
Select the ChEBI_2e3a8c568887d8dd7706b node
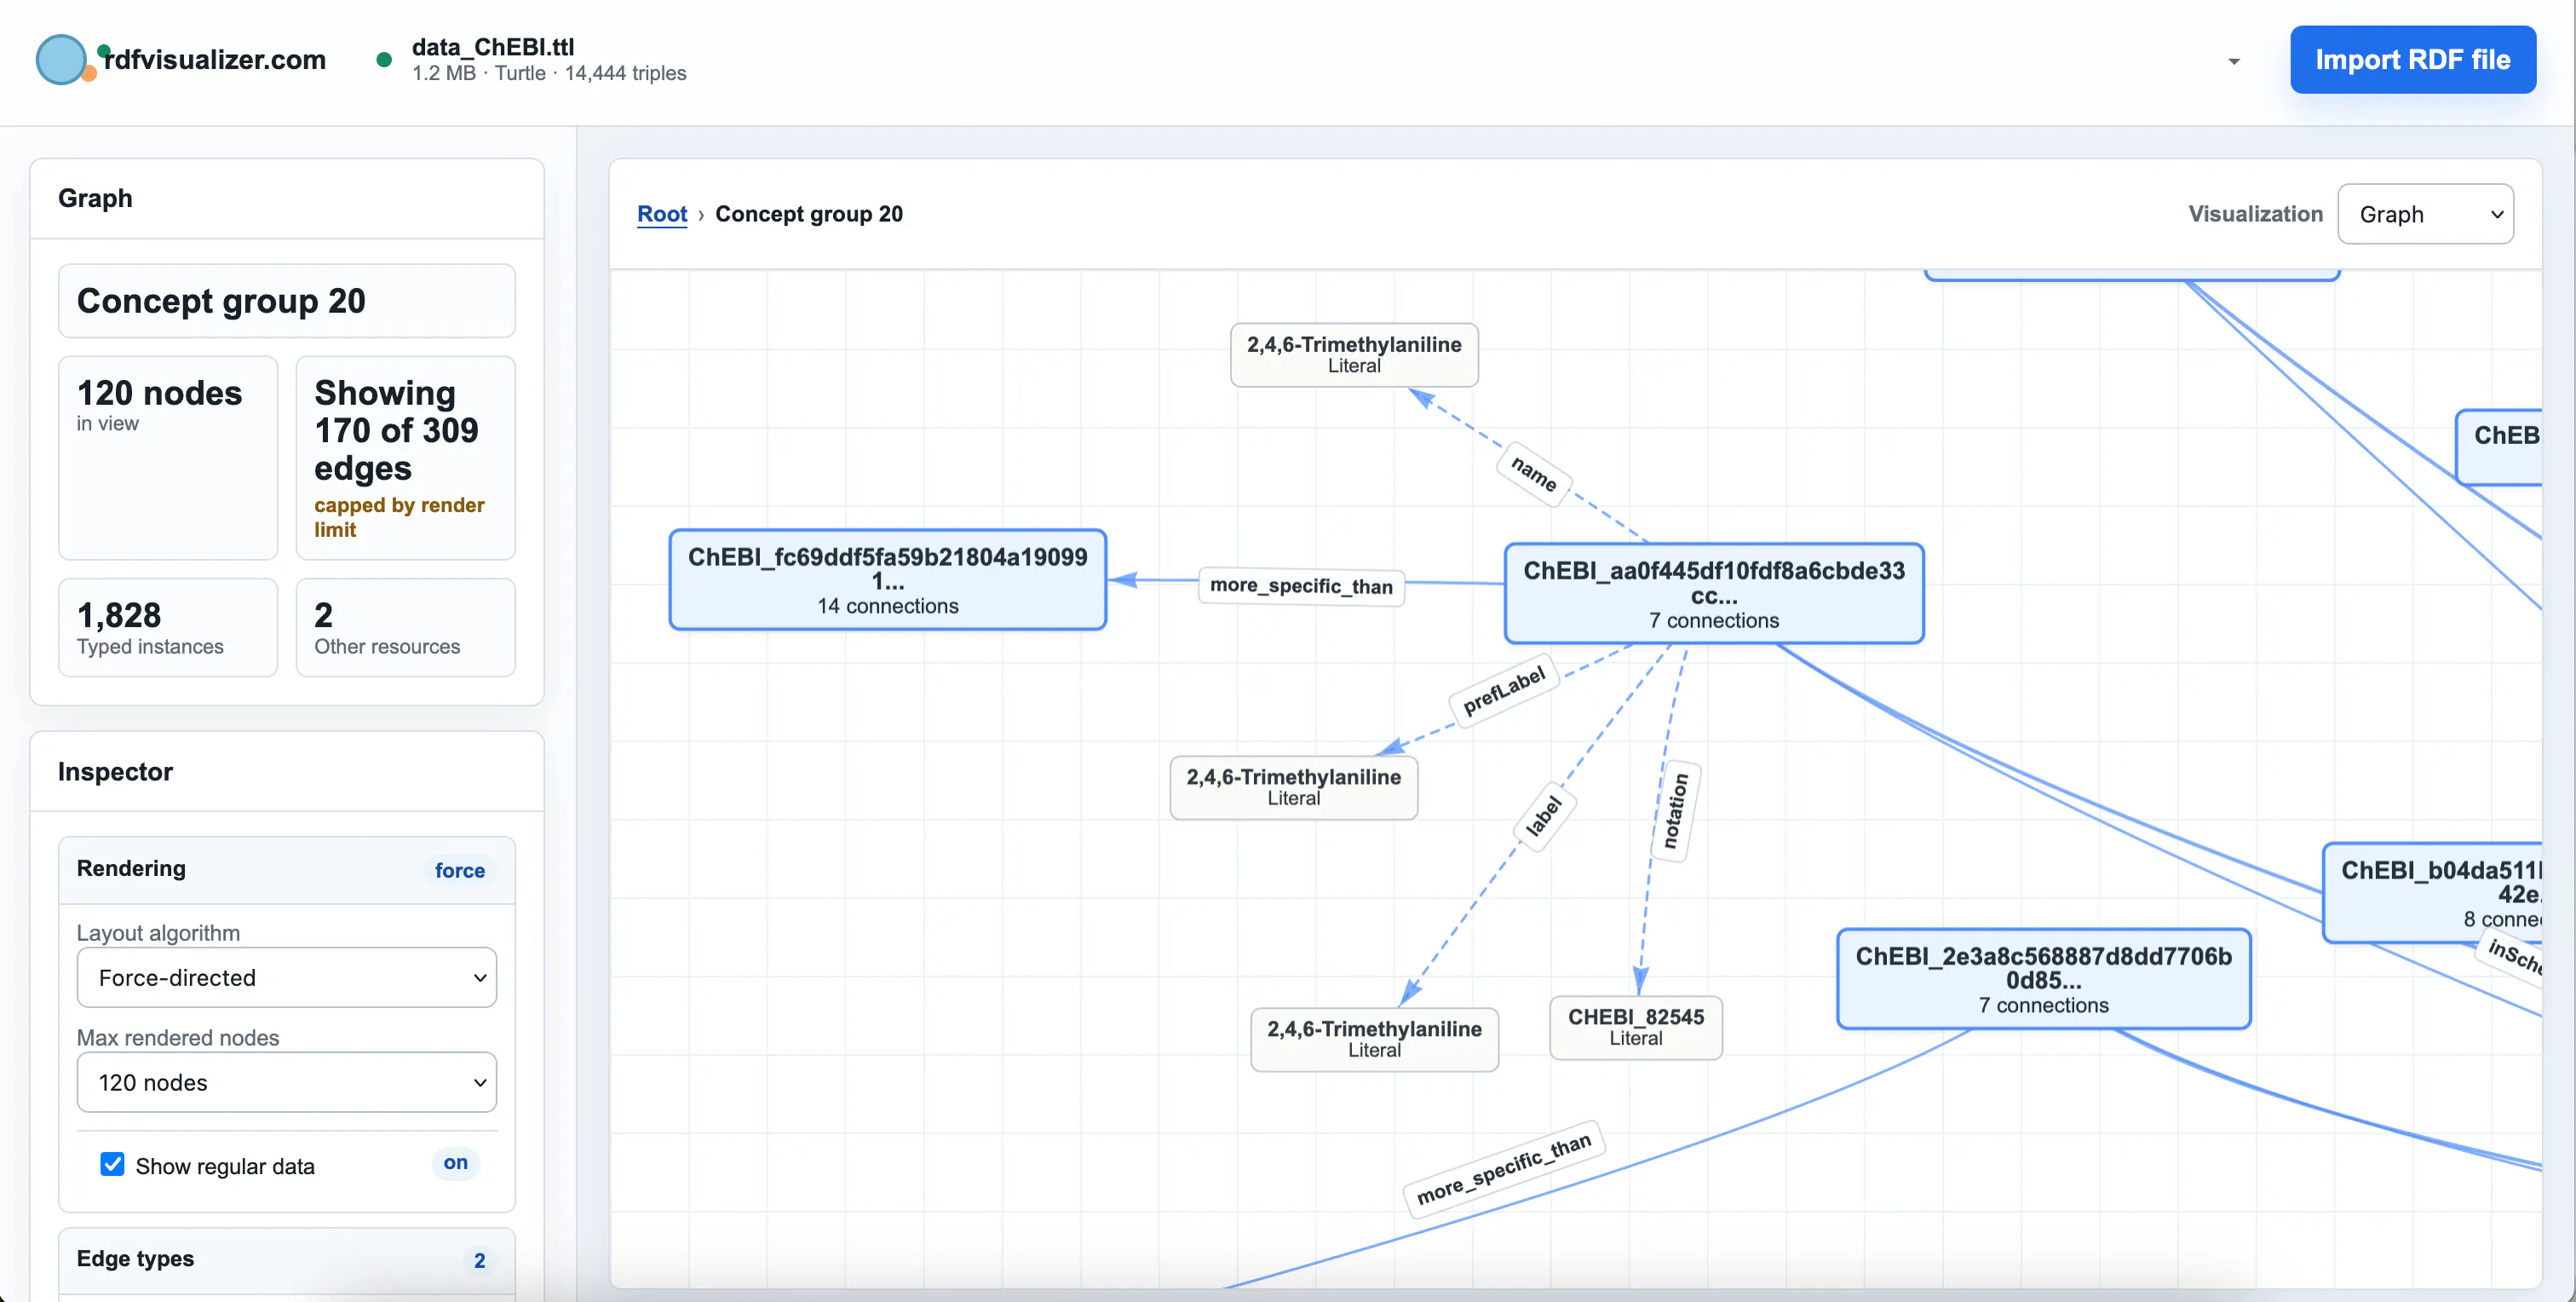(x=2043, y=979)
